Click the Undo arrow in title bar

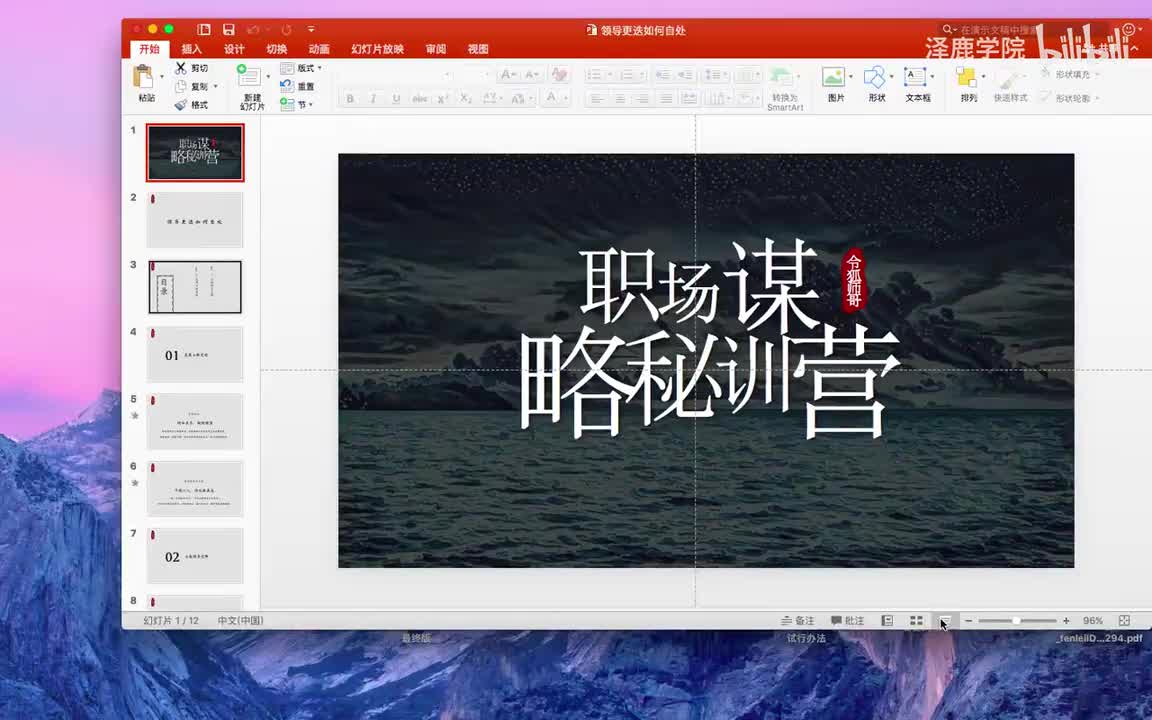pyautogui.click(x=253, y=29)
